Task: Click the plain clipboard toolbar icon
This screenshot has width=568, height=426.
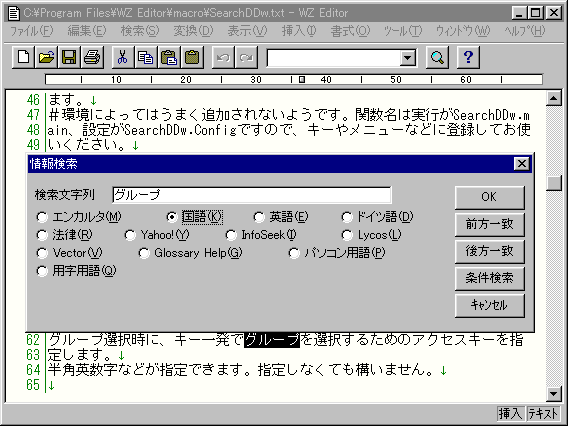Action: tap(192, 57)
